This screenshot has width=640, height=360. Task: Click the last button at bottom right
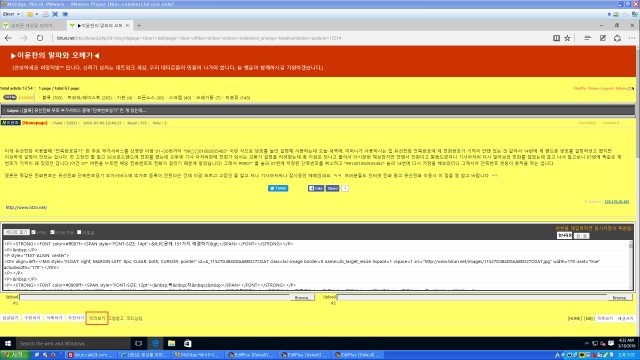[625, 318]
